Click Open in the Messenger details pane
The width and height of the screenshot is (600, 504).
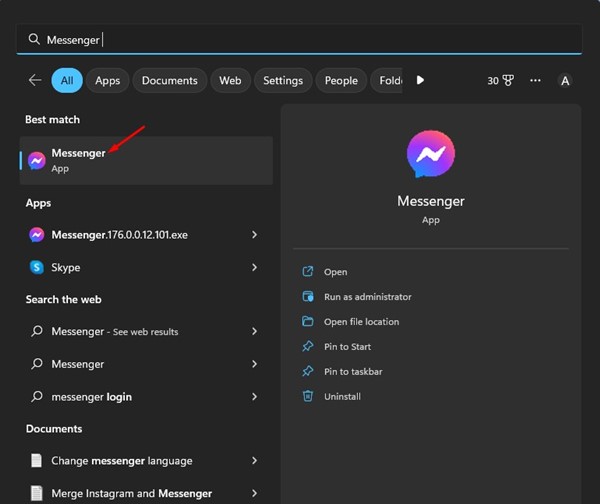click(336, 272)
